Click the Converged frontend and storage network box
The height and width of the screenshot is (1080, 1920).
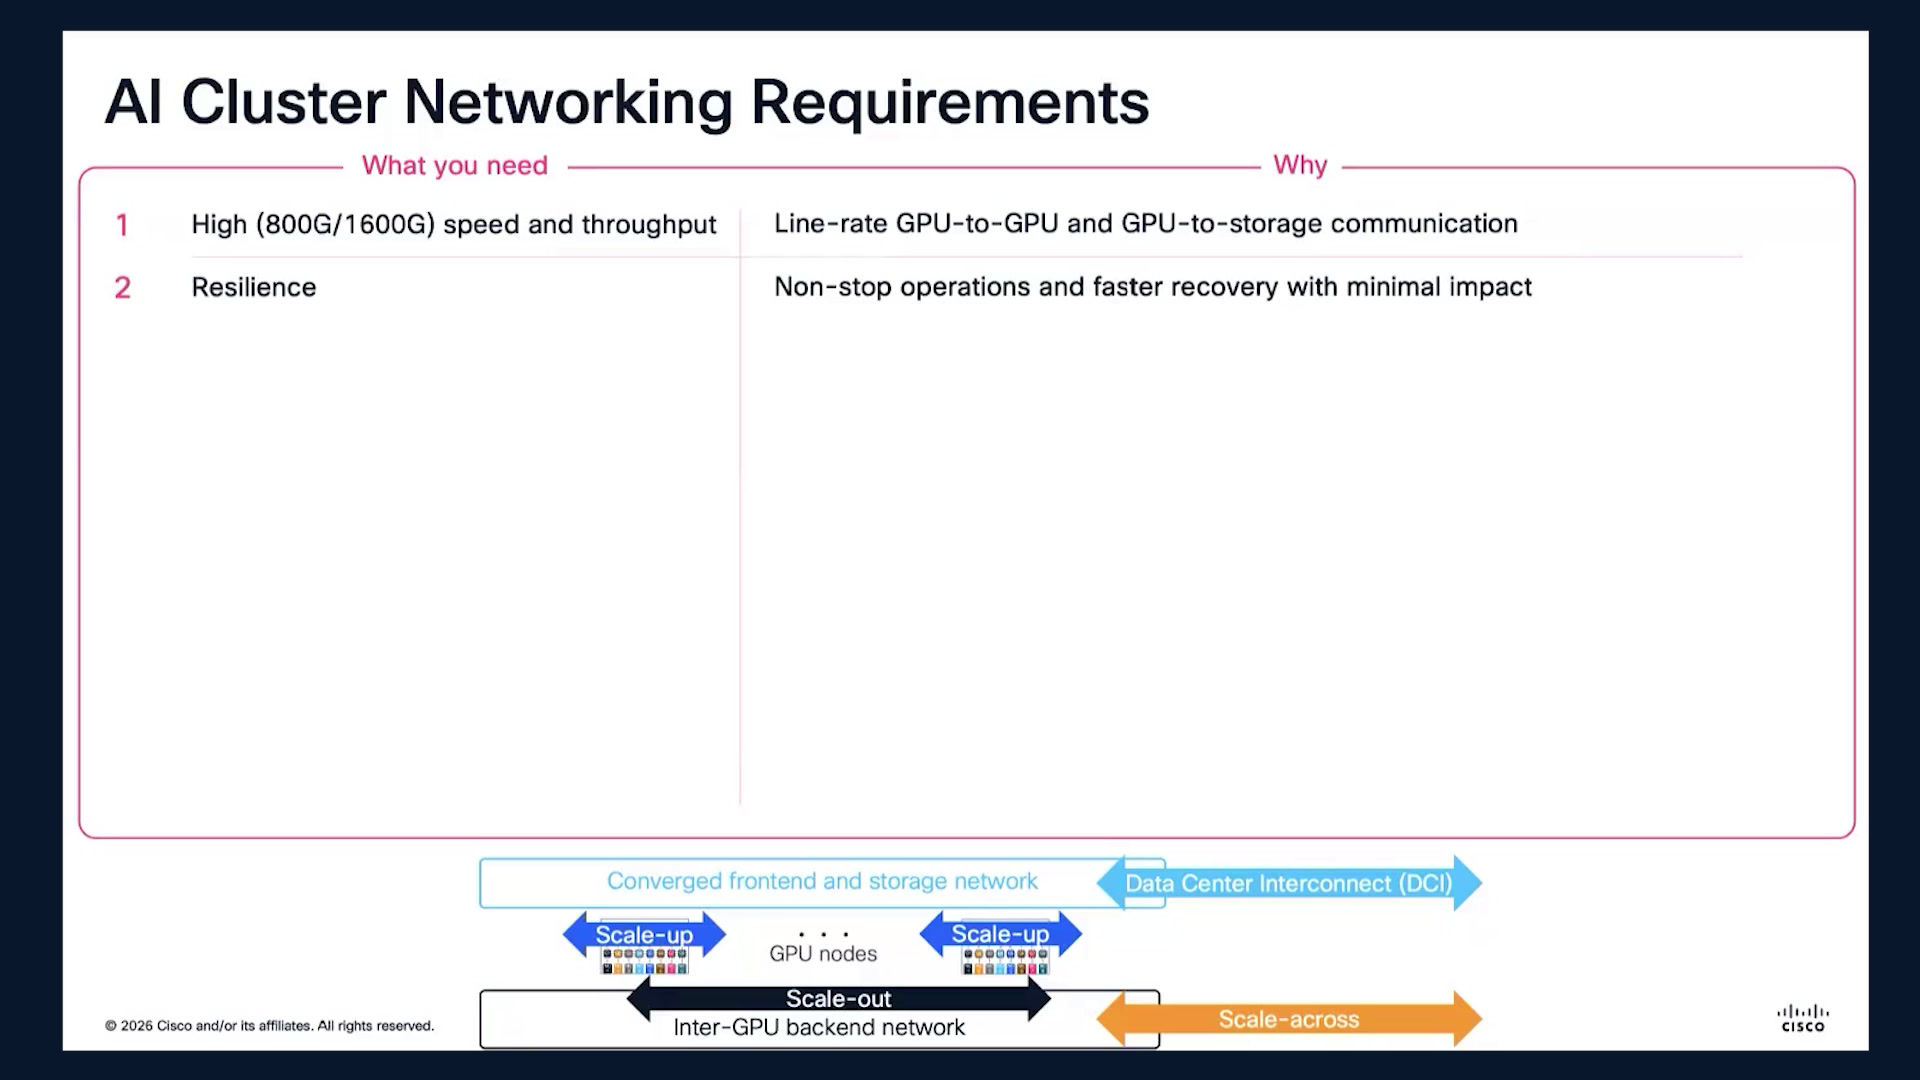pyautogui.click(x=822, y=882)
